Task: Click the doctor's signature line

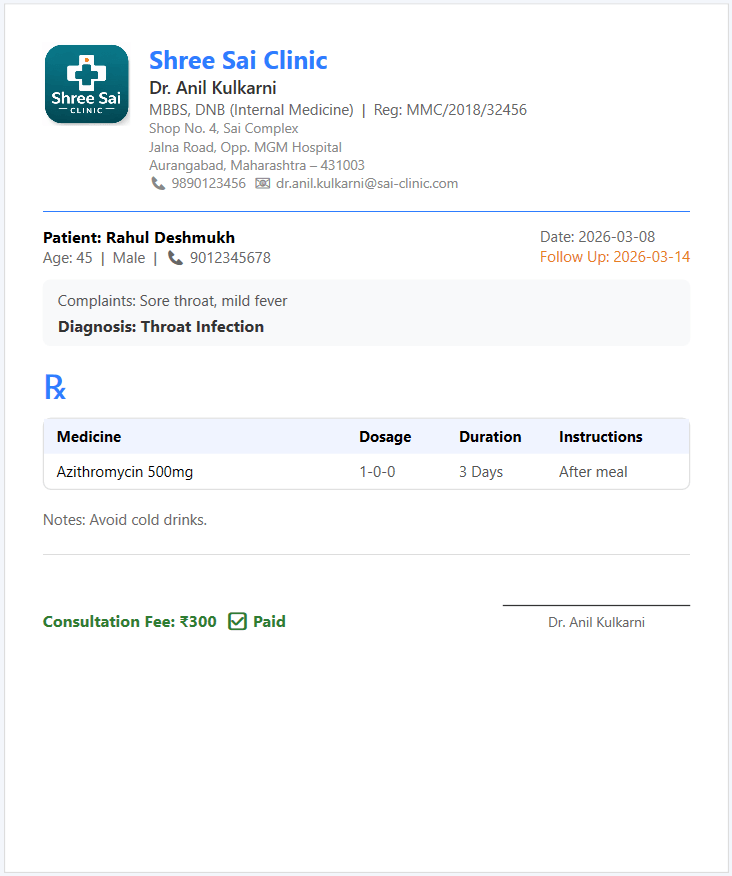Action: click(596, 606)
